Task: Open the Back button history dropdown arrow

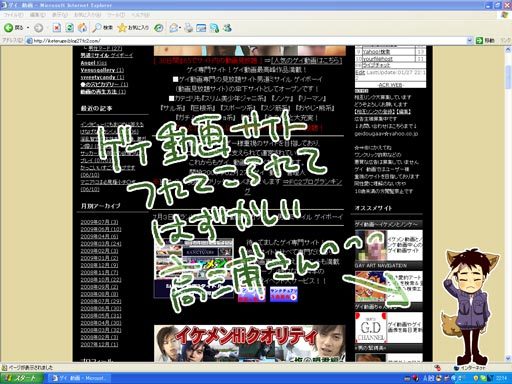Action: coord(28,28)
